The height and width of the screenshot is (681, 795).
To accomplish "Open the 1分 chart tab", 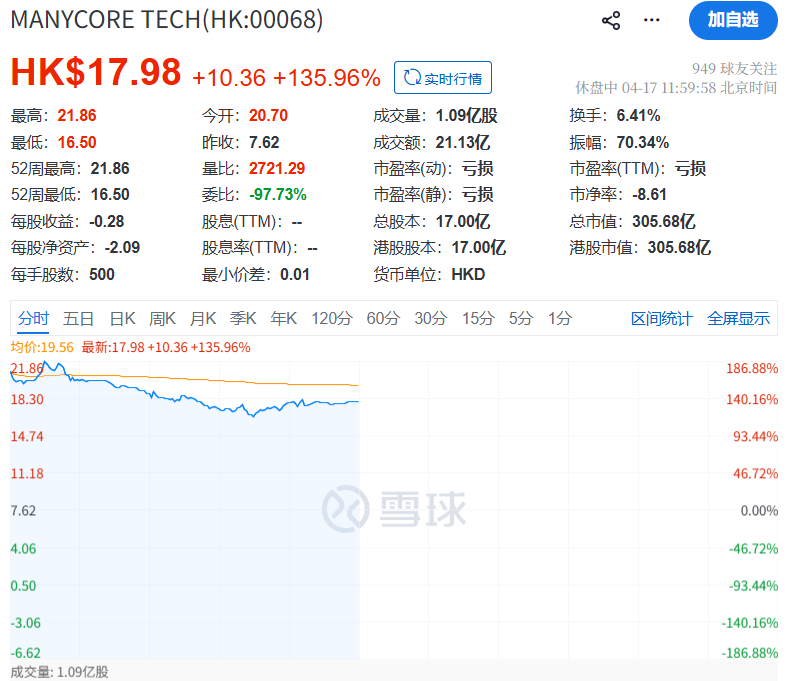I will pos(560,318).
